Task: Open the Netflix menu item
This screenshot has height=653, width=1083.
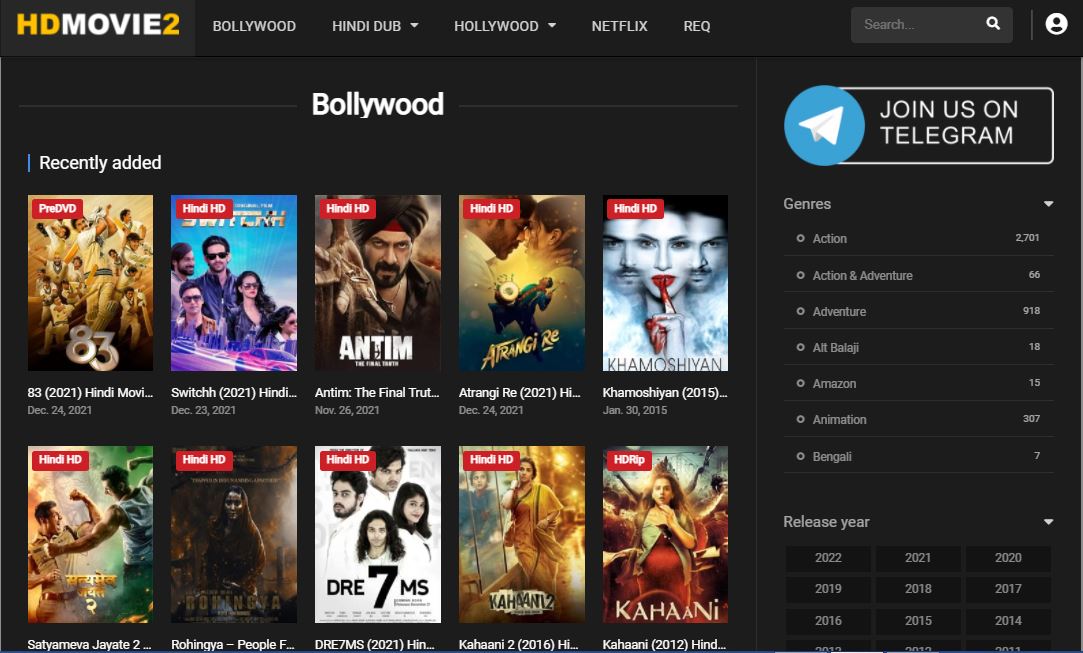Action: point(619,26)
